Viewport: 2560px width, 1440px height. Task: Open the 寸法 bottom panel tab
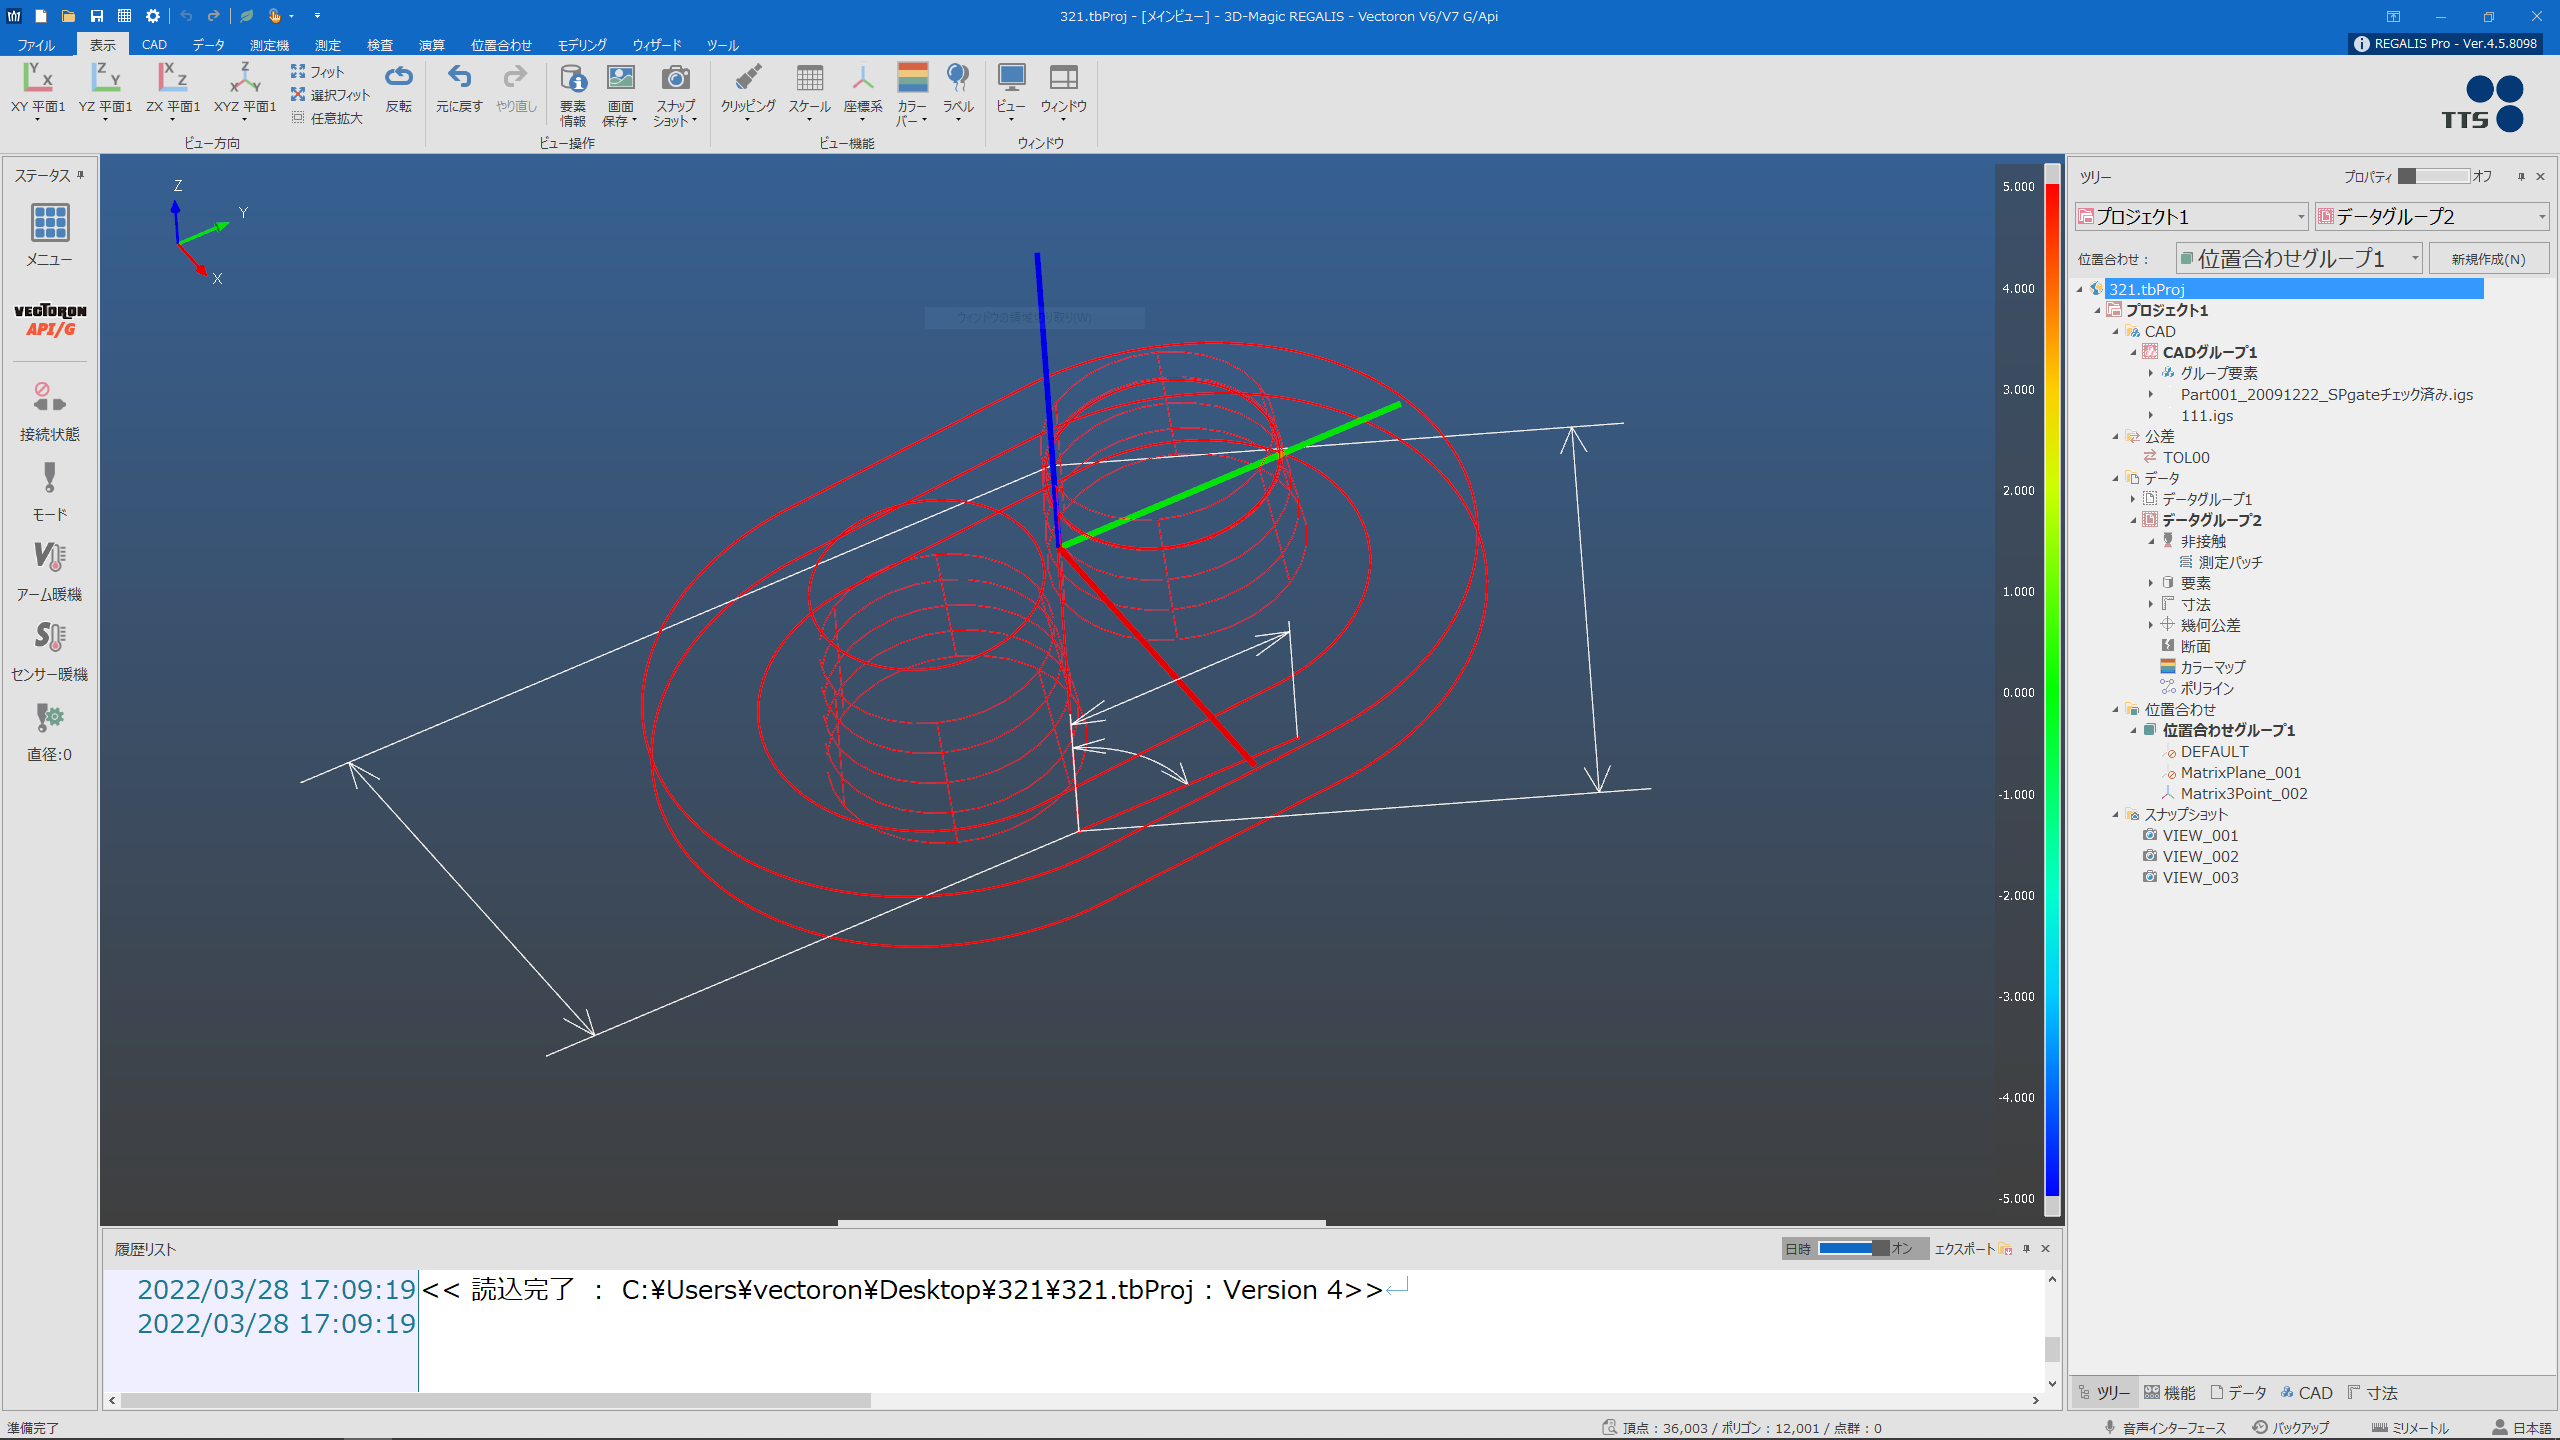point(2372,1392)
